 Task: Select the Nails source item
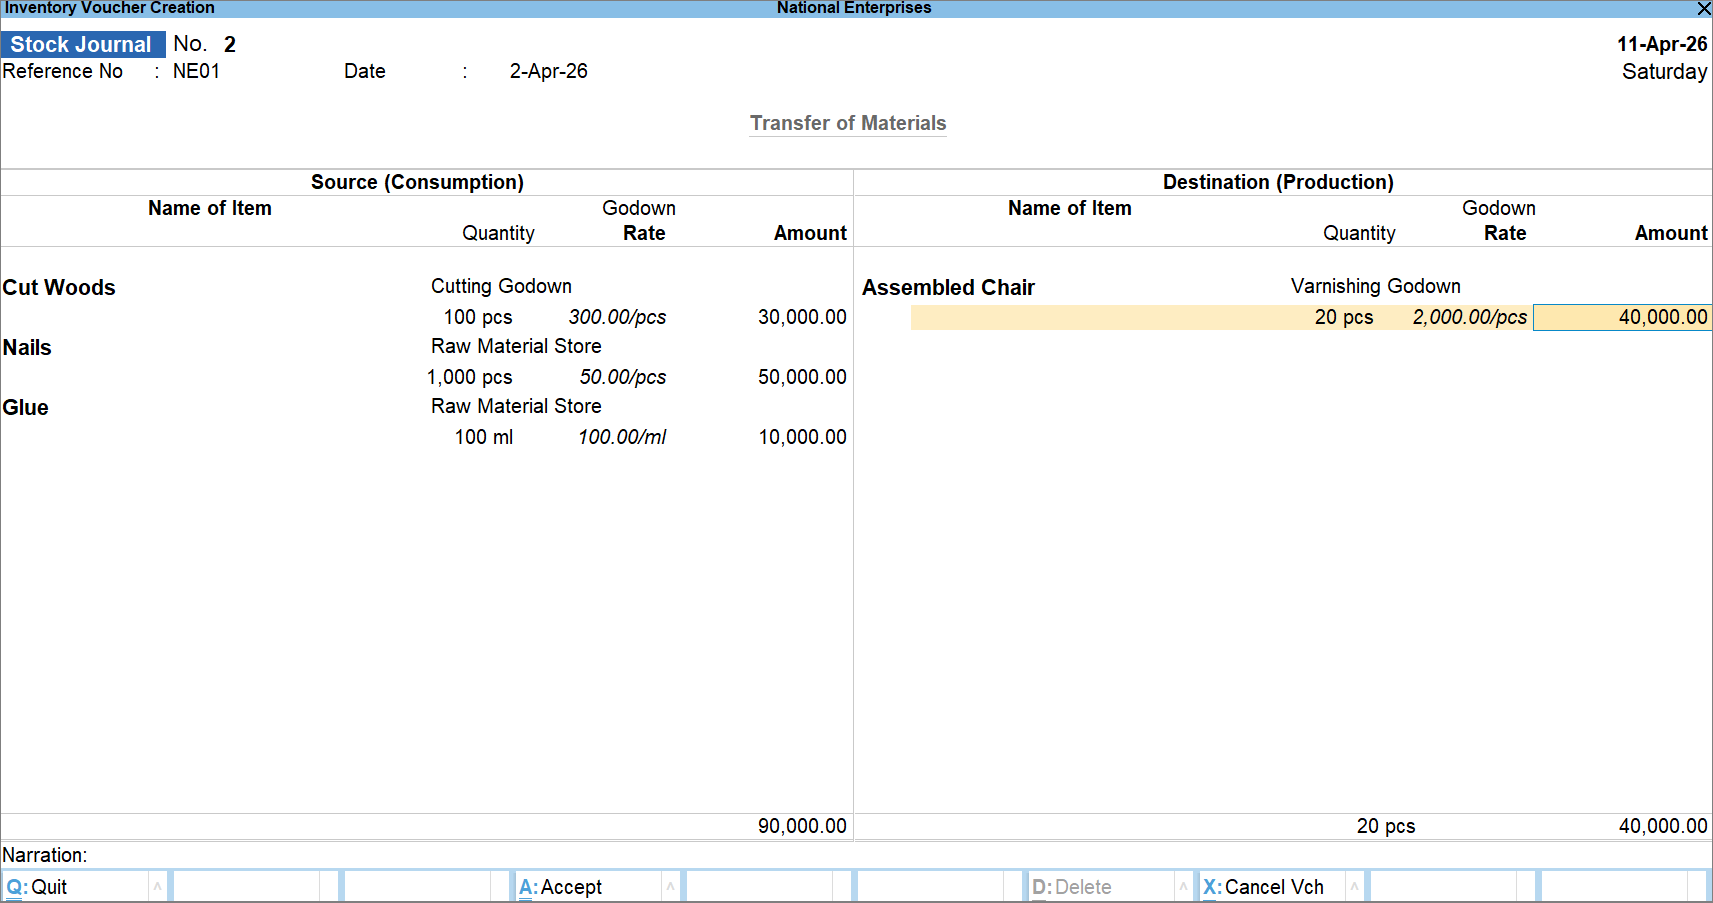pyautogui.click(x=27, y=347)
